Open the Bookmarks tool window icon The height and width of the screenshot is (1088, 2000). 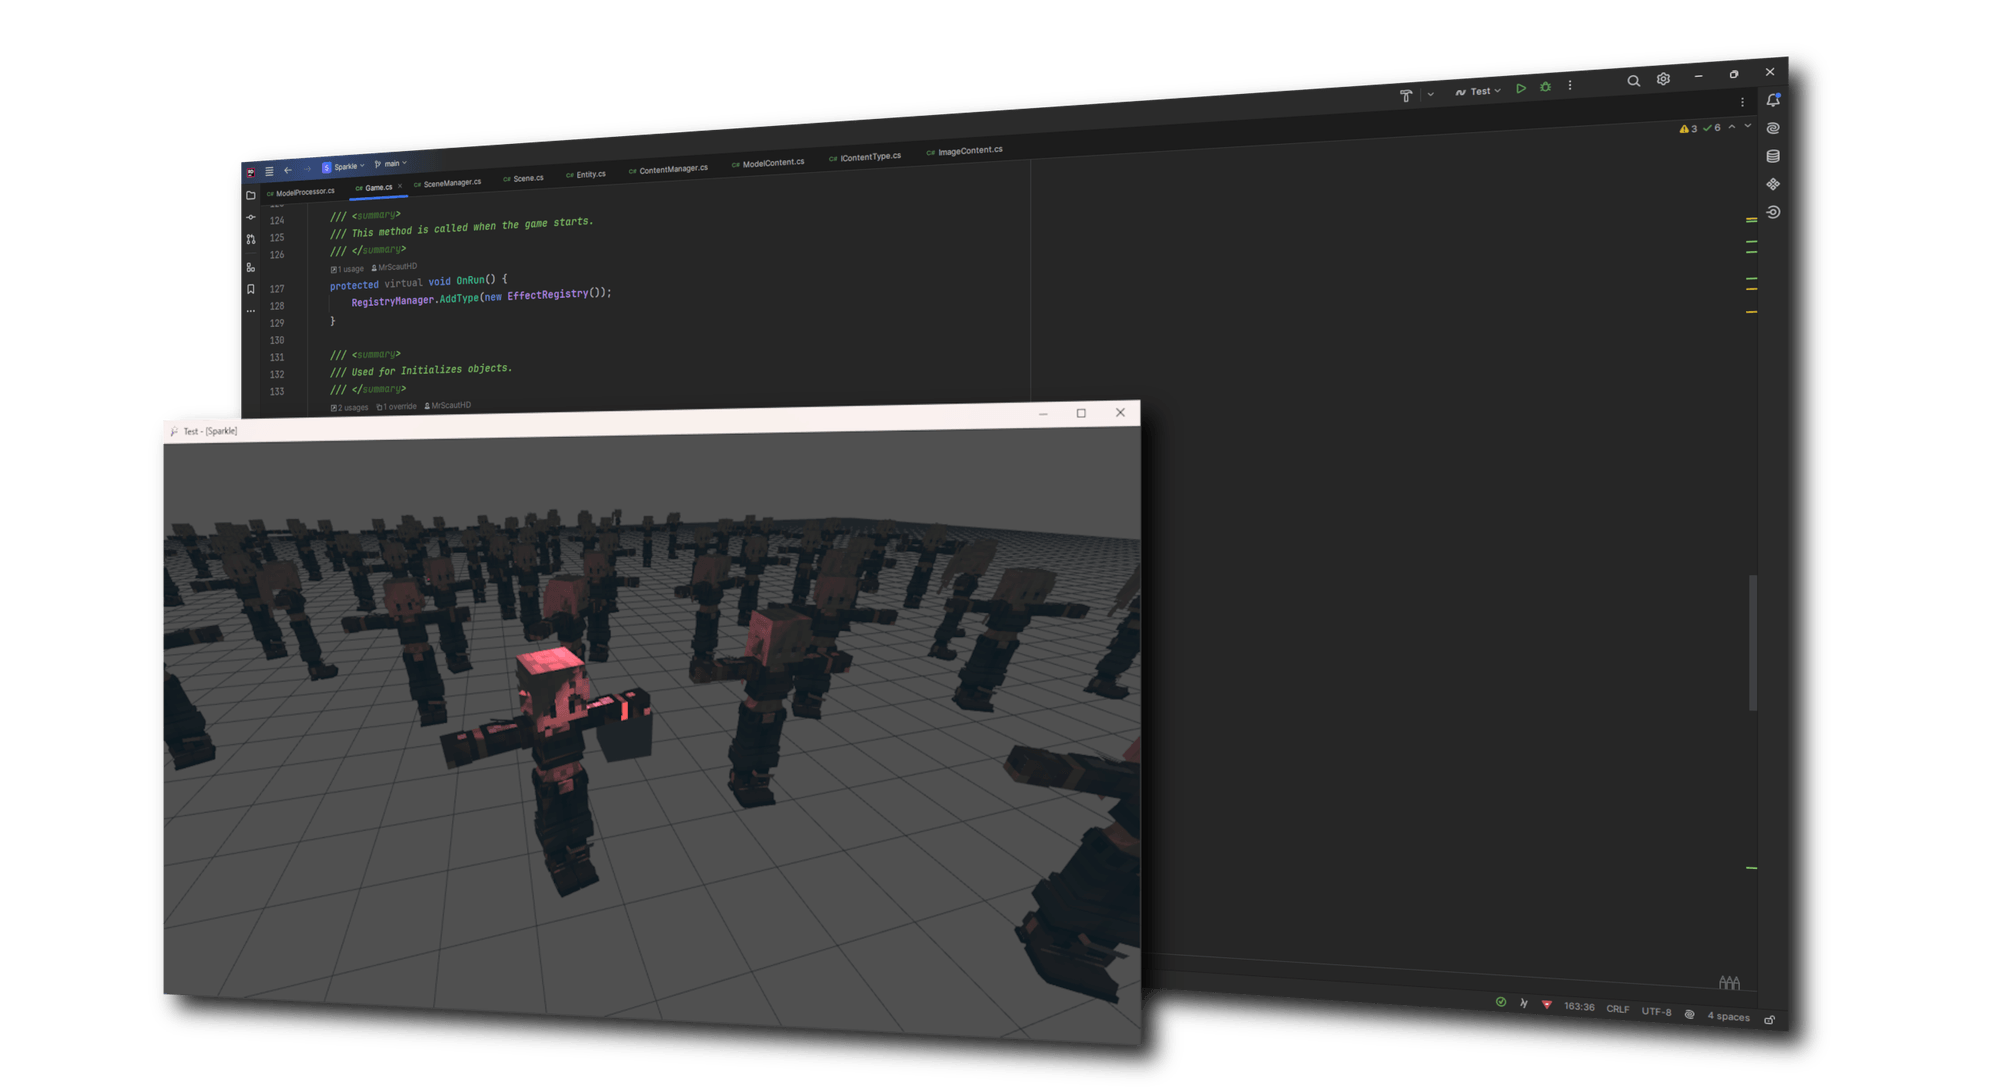pyautogui.click(x=251, y=289)
